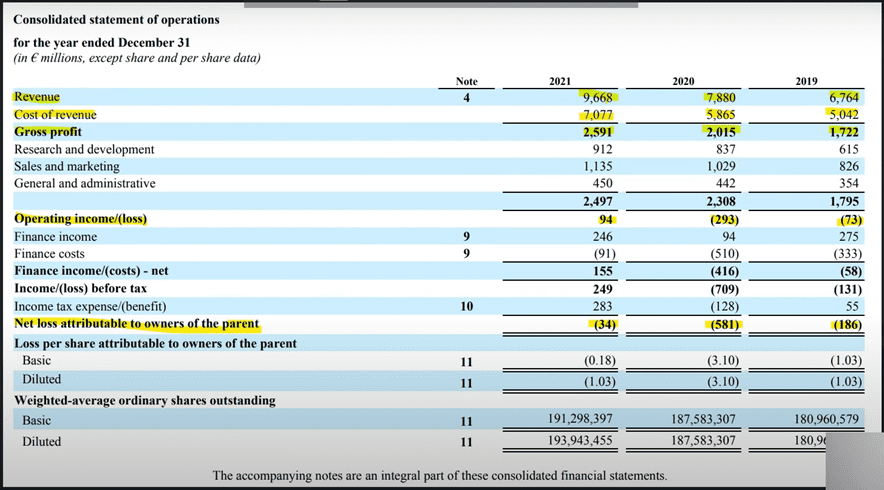Click the Net loss attributable to owners label
The image size is (884, 490).
[x=136, y=324]
